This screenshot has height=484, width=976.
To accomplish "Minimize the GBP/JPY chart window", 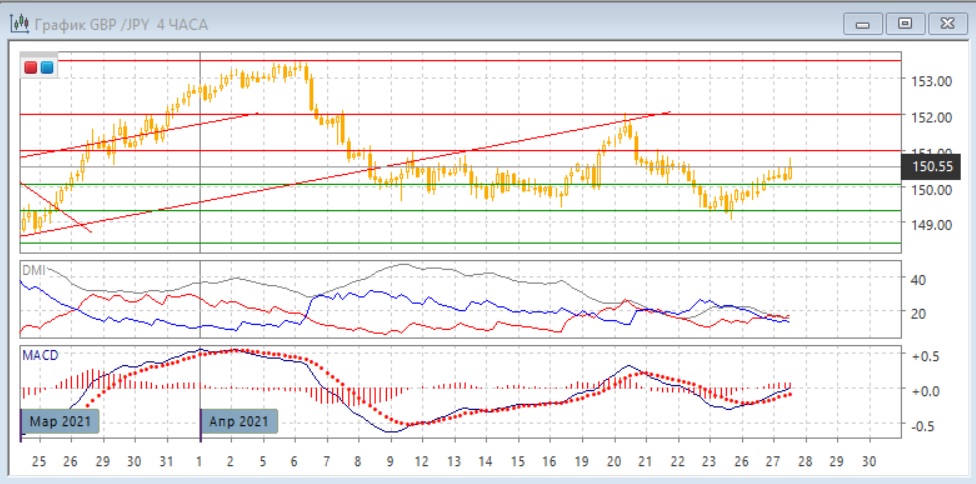I will 863,24.
